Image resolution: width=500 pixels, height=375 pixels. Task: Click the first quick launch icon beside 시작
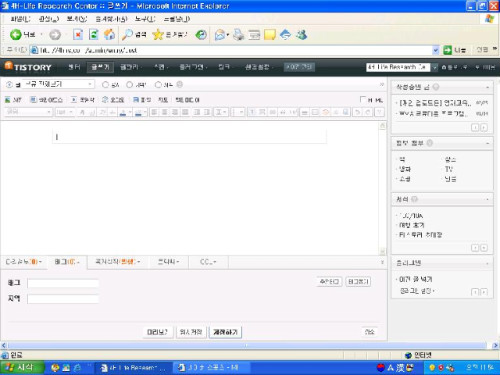pos(55,368)
